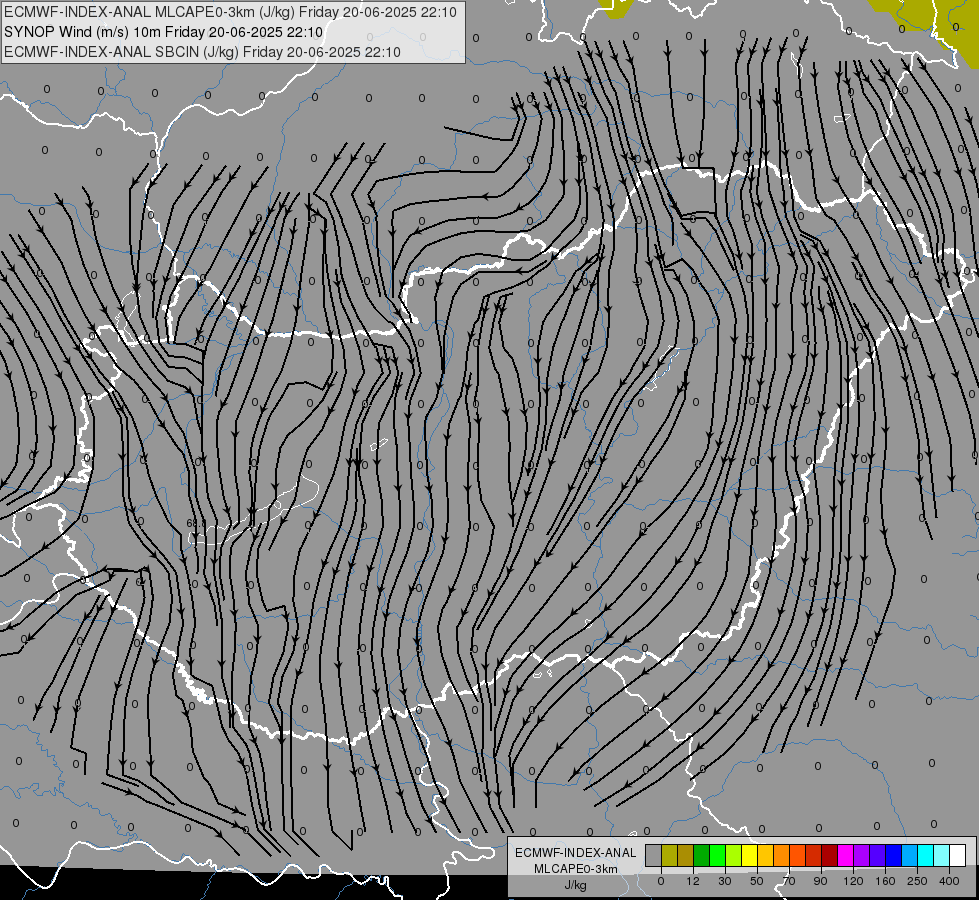This screenshot has width=979, height=900.
Task: Click the SYNOP Wind 10m header line
Action: coord(164,32)
